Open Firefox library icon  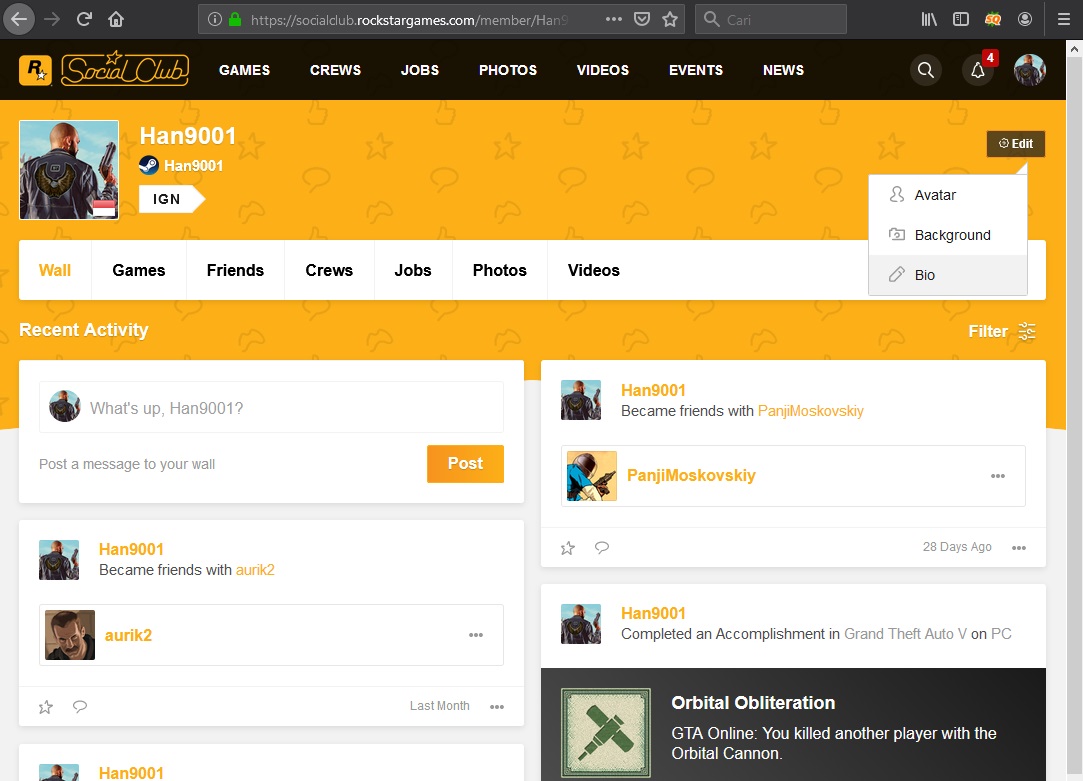click(929, 19)
